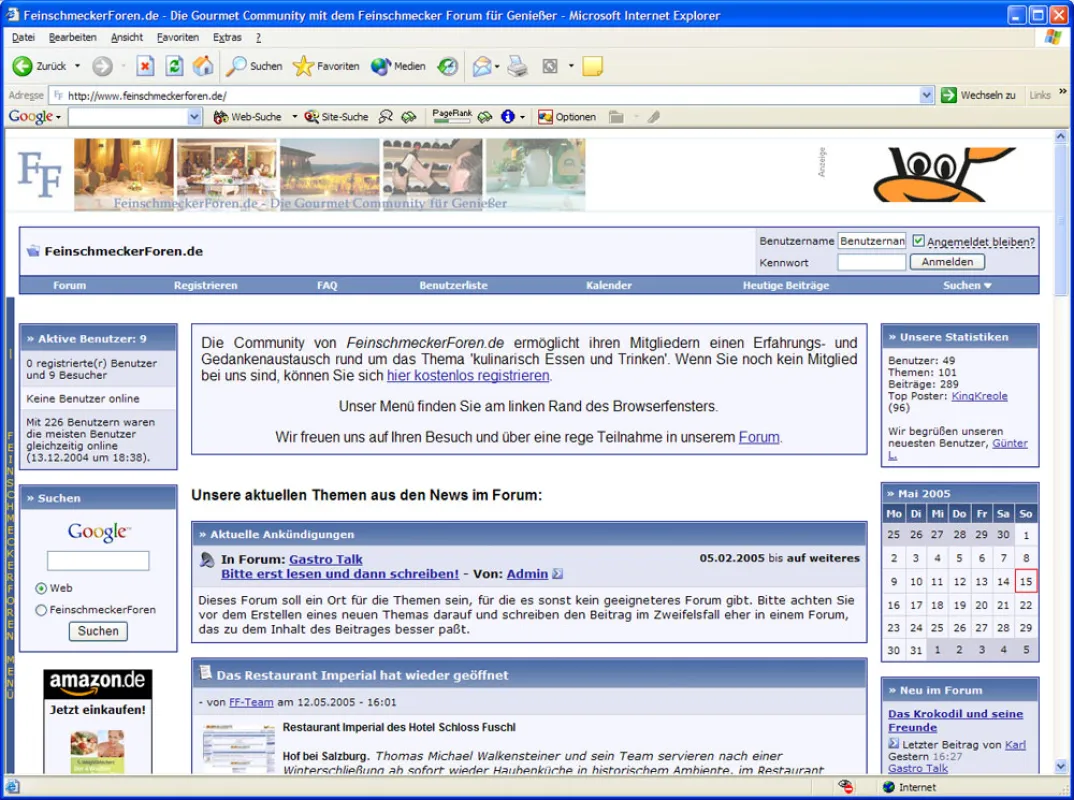Open Das Krokodil und seine Freunde thread
This screenshot has width=1074, height=800.
956,721
